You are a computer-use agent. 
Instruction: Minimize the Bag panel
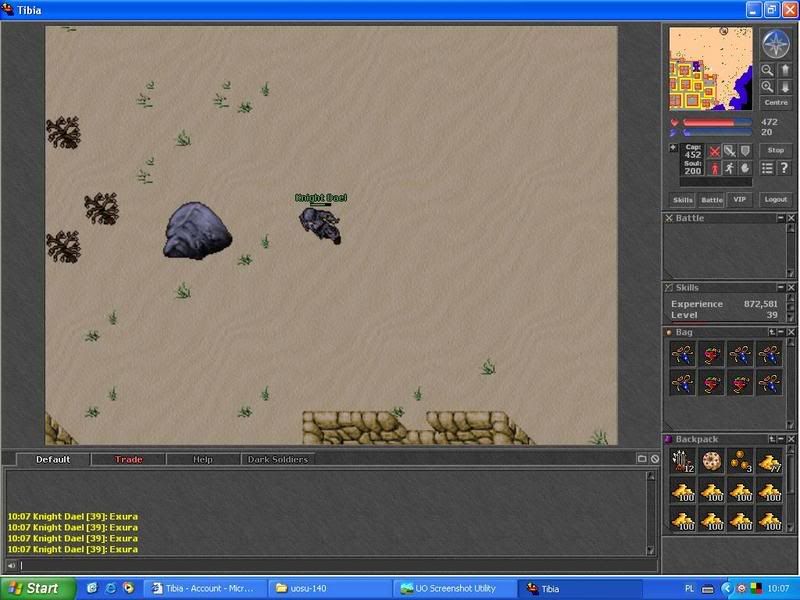click(781, 332)
